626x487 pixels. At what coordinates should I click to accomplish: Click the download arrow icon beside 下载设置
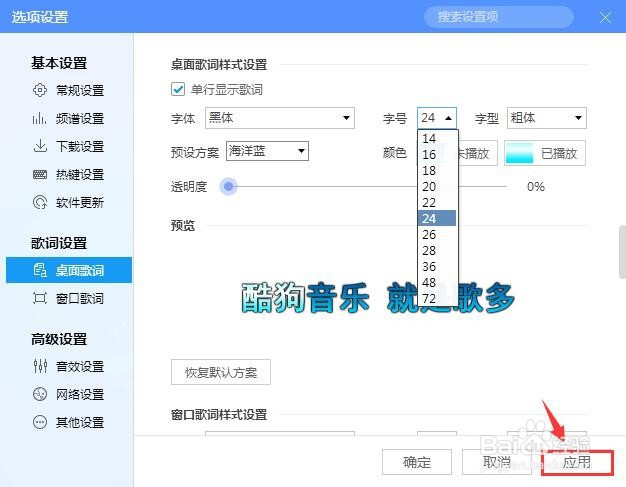[40, 146]
